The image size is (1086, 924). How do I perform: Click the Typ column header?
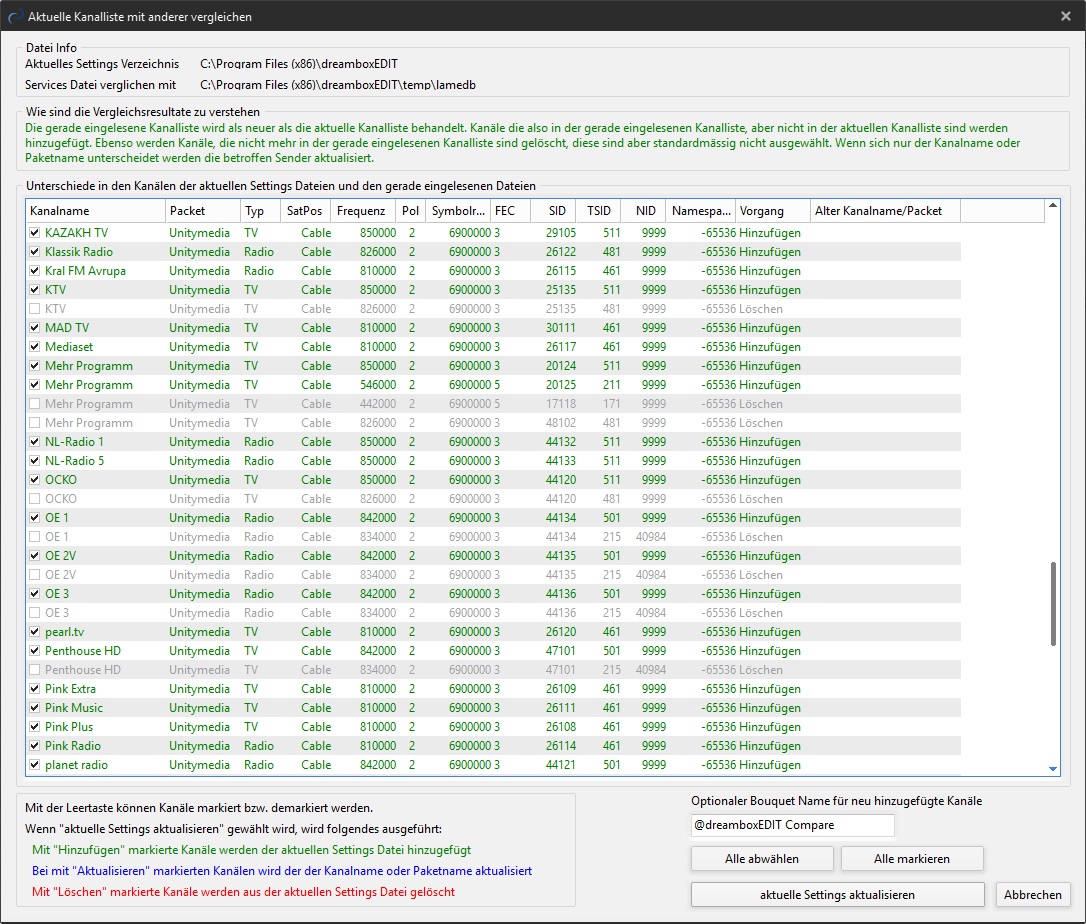[258, 211]
